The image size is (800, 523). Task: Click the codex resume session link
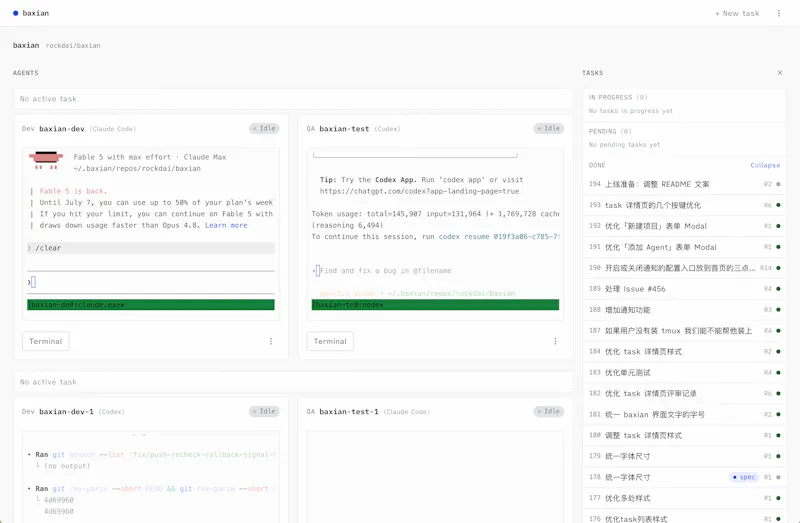pyautogui.click(x=499, y=237)
